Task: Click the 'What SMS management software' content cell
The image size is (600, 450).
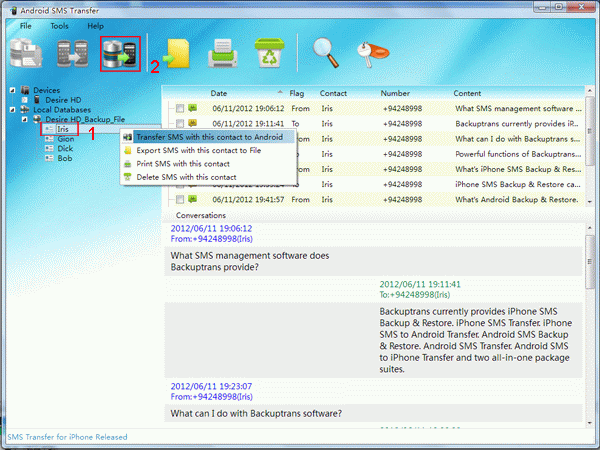Action: [x=518, y=109]
